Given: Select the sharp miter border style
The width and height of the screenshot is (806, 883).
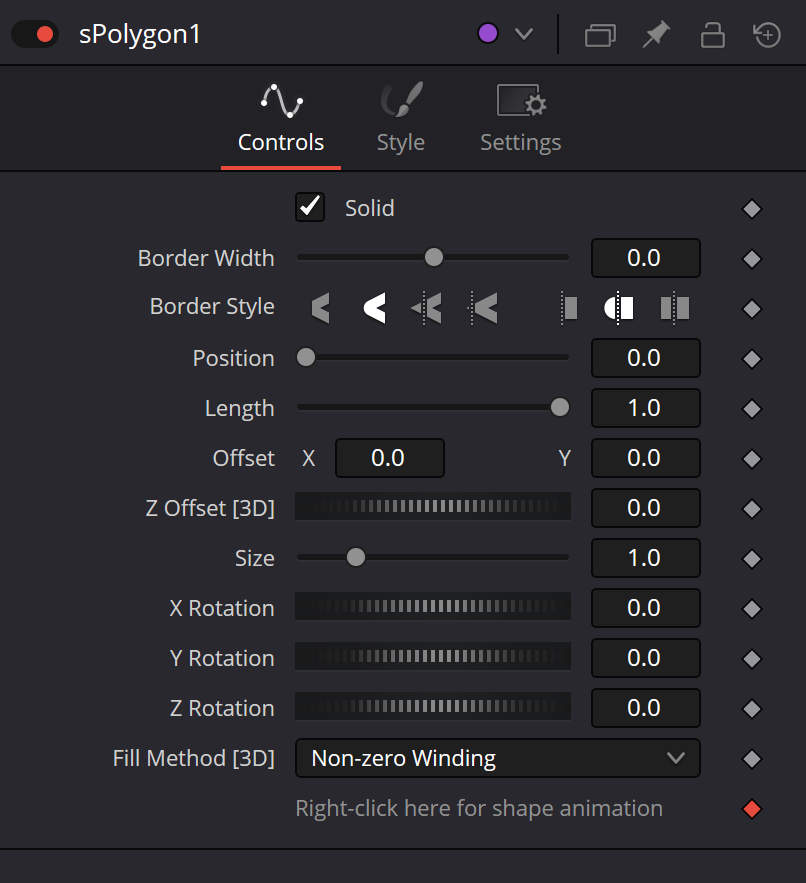Looking at the screenshot, I should (320, 308).
